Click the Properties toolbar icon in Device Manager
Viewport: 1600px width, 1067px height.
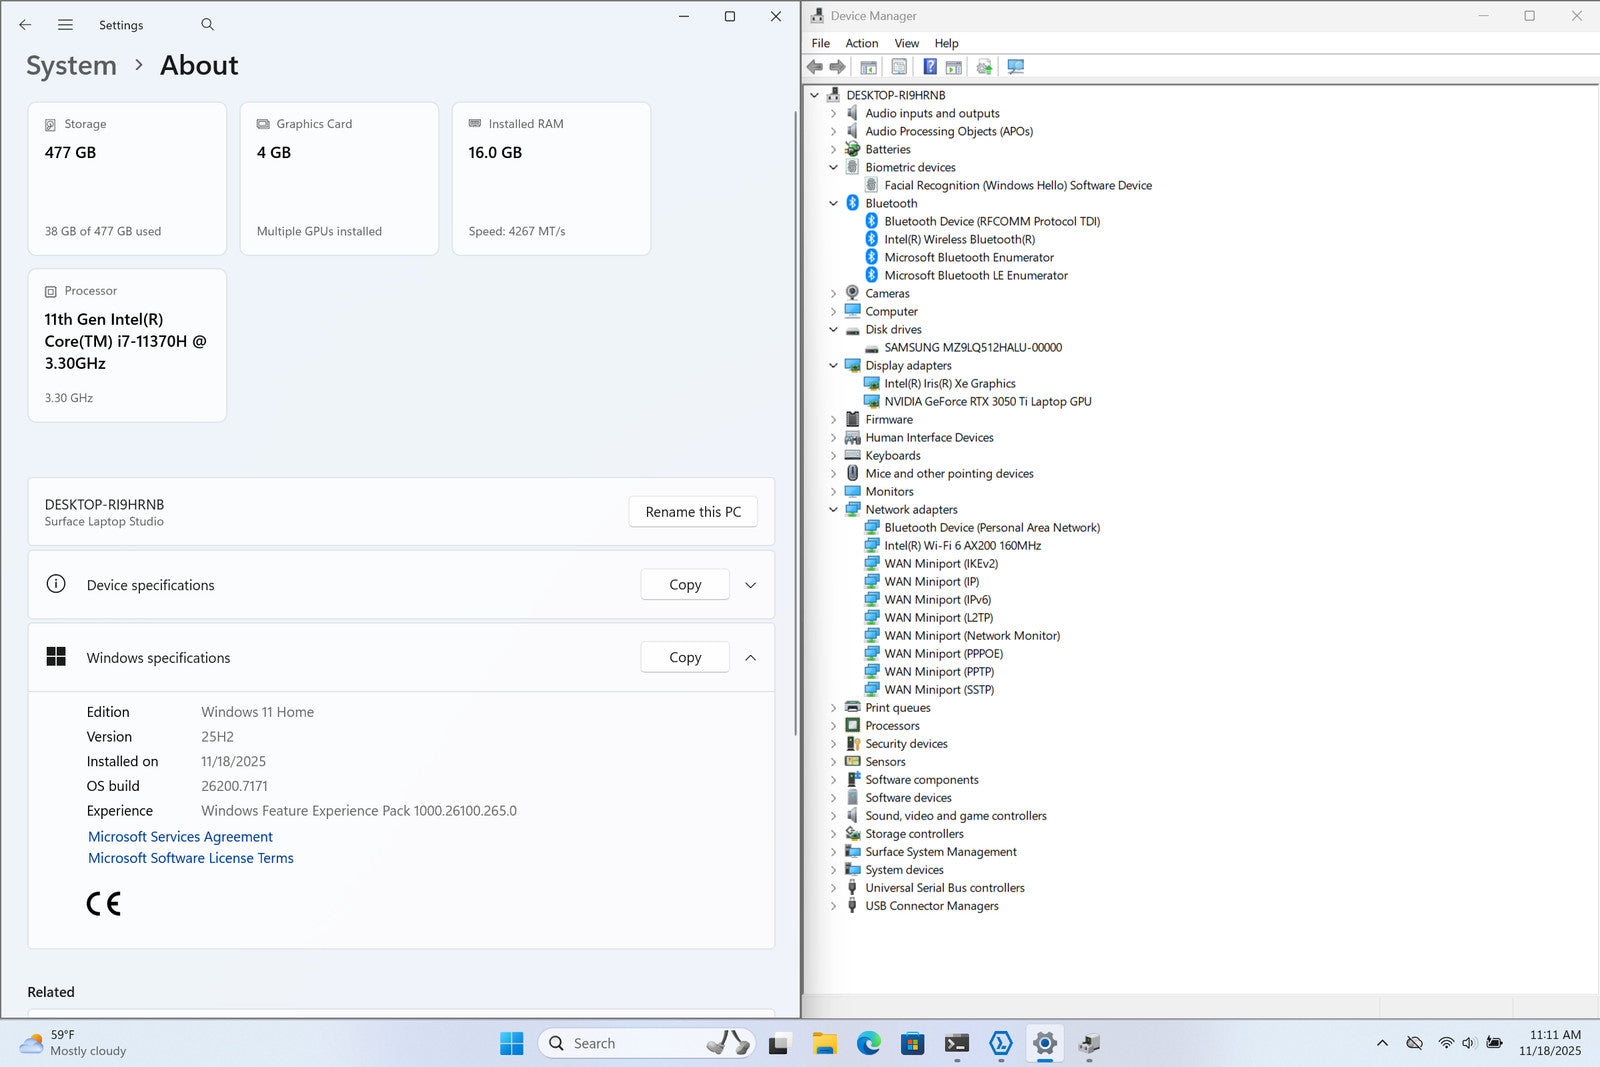pyautogui.click(x=899, y=67)
